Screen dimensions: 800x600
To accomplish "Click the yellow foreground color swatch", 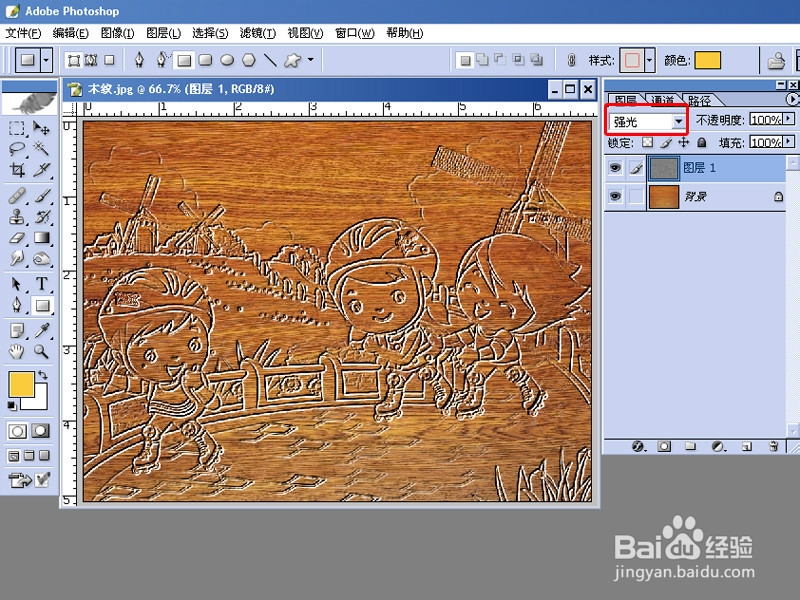I will pyautogui.click(x=21, y=384).
